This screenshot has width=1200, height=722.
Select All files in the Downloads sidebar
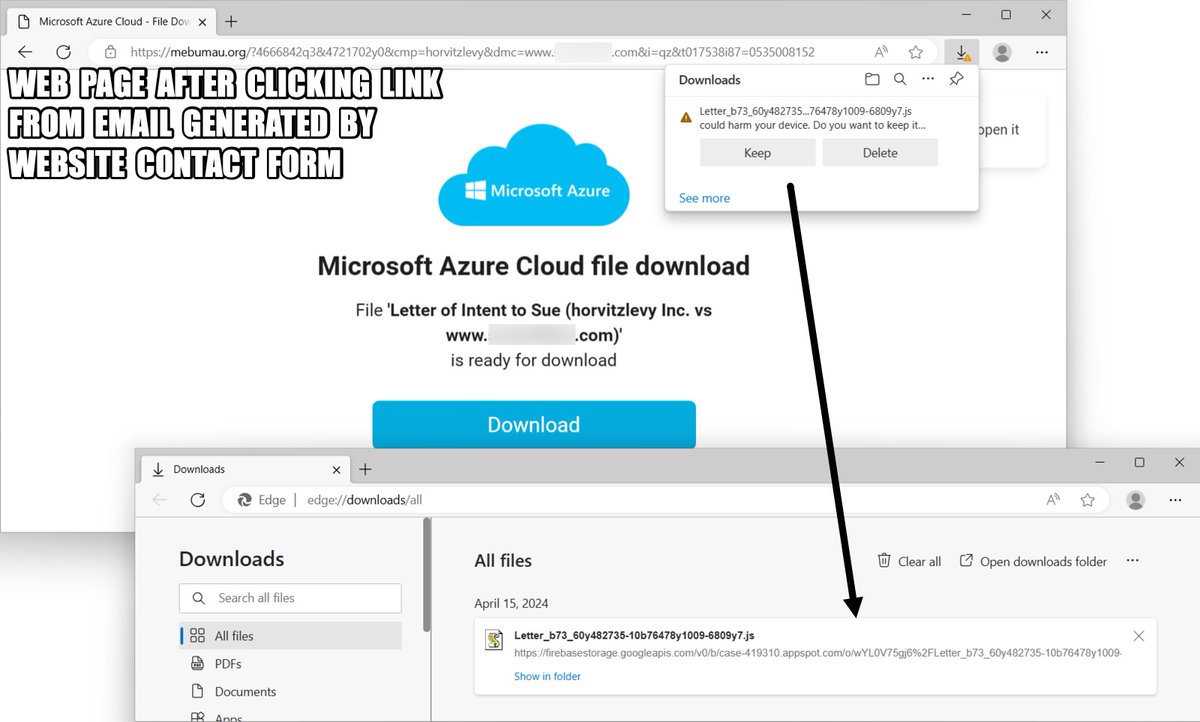click(x=291, y=636)
